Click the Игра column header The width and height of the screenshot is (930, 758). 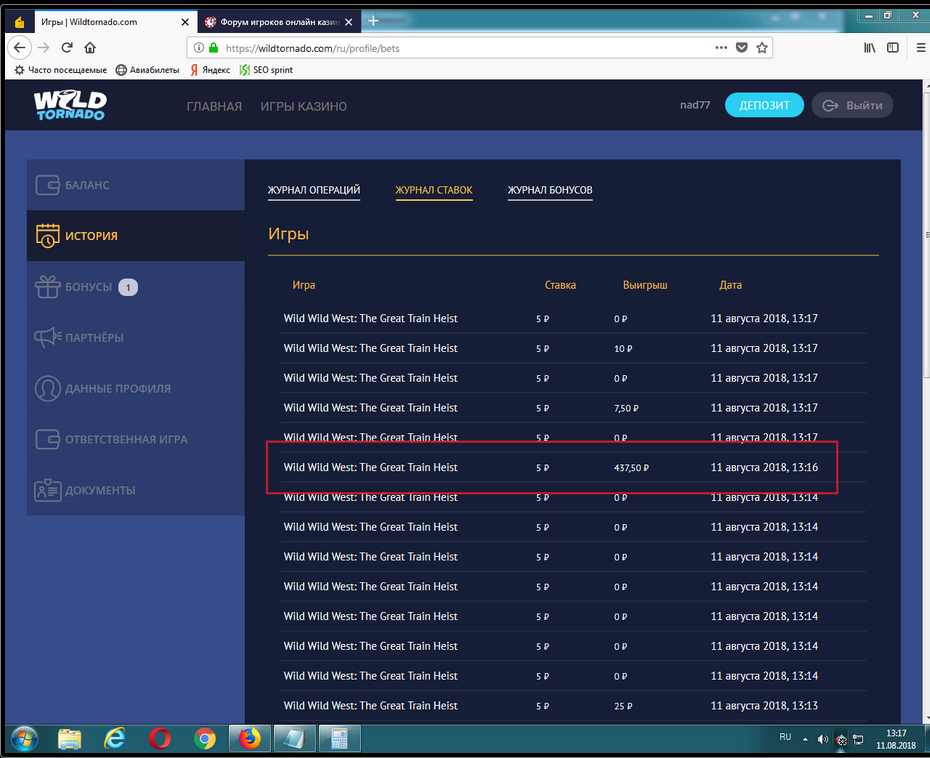coord(304,285)
